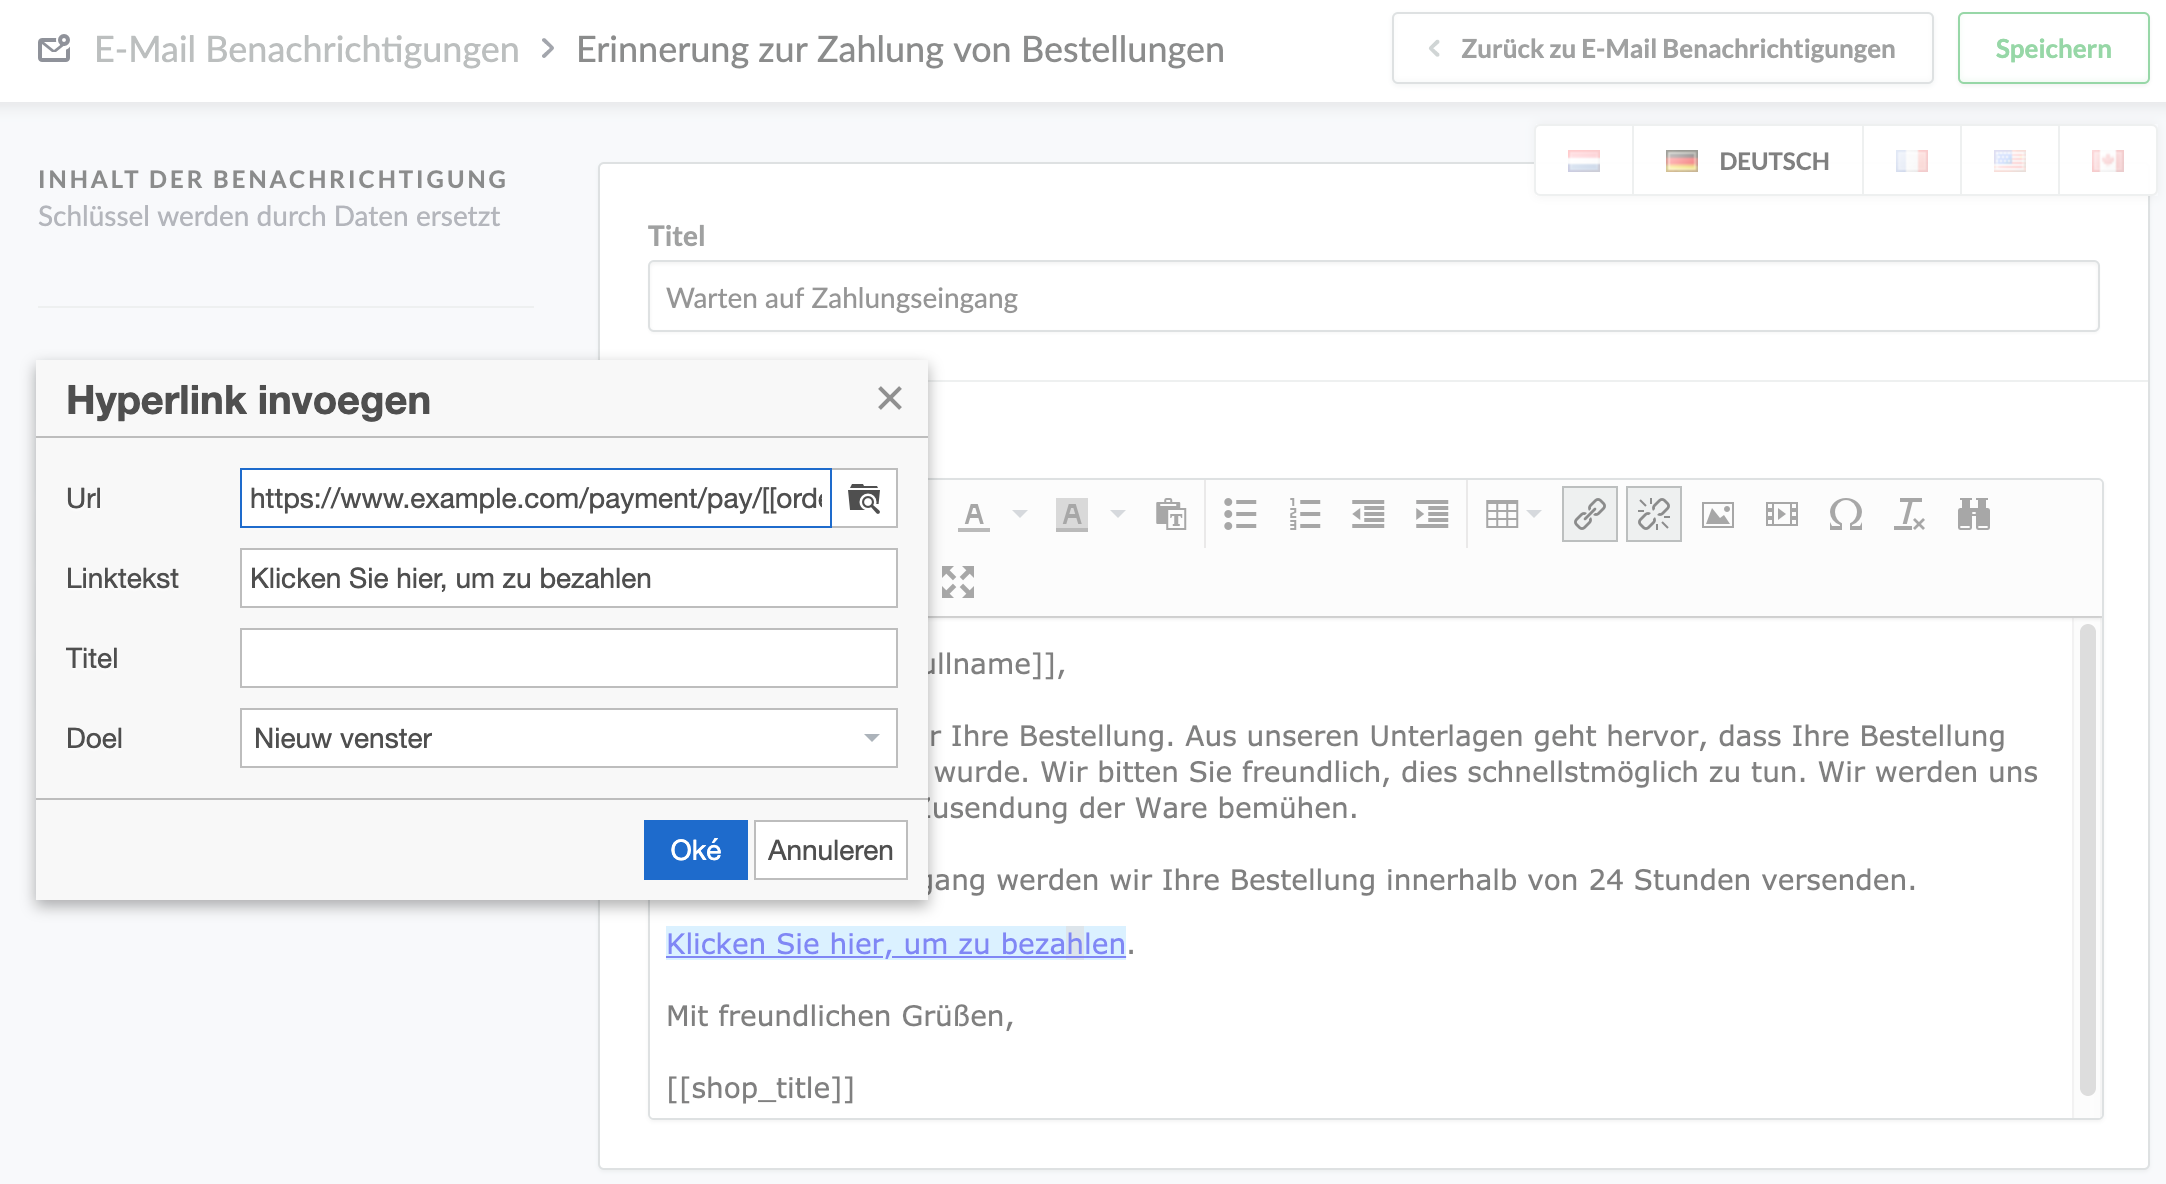Expand the table dropdown arrow

(x=1535, y=514)
